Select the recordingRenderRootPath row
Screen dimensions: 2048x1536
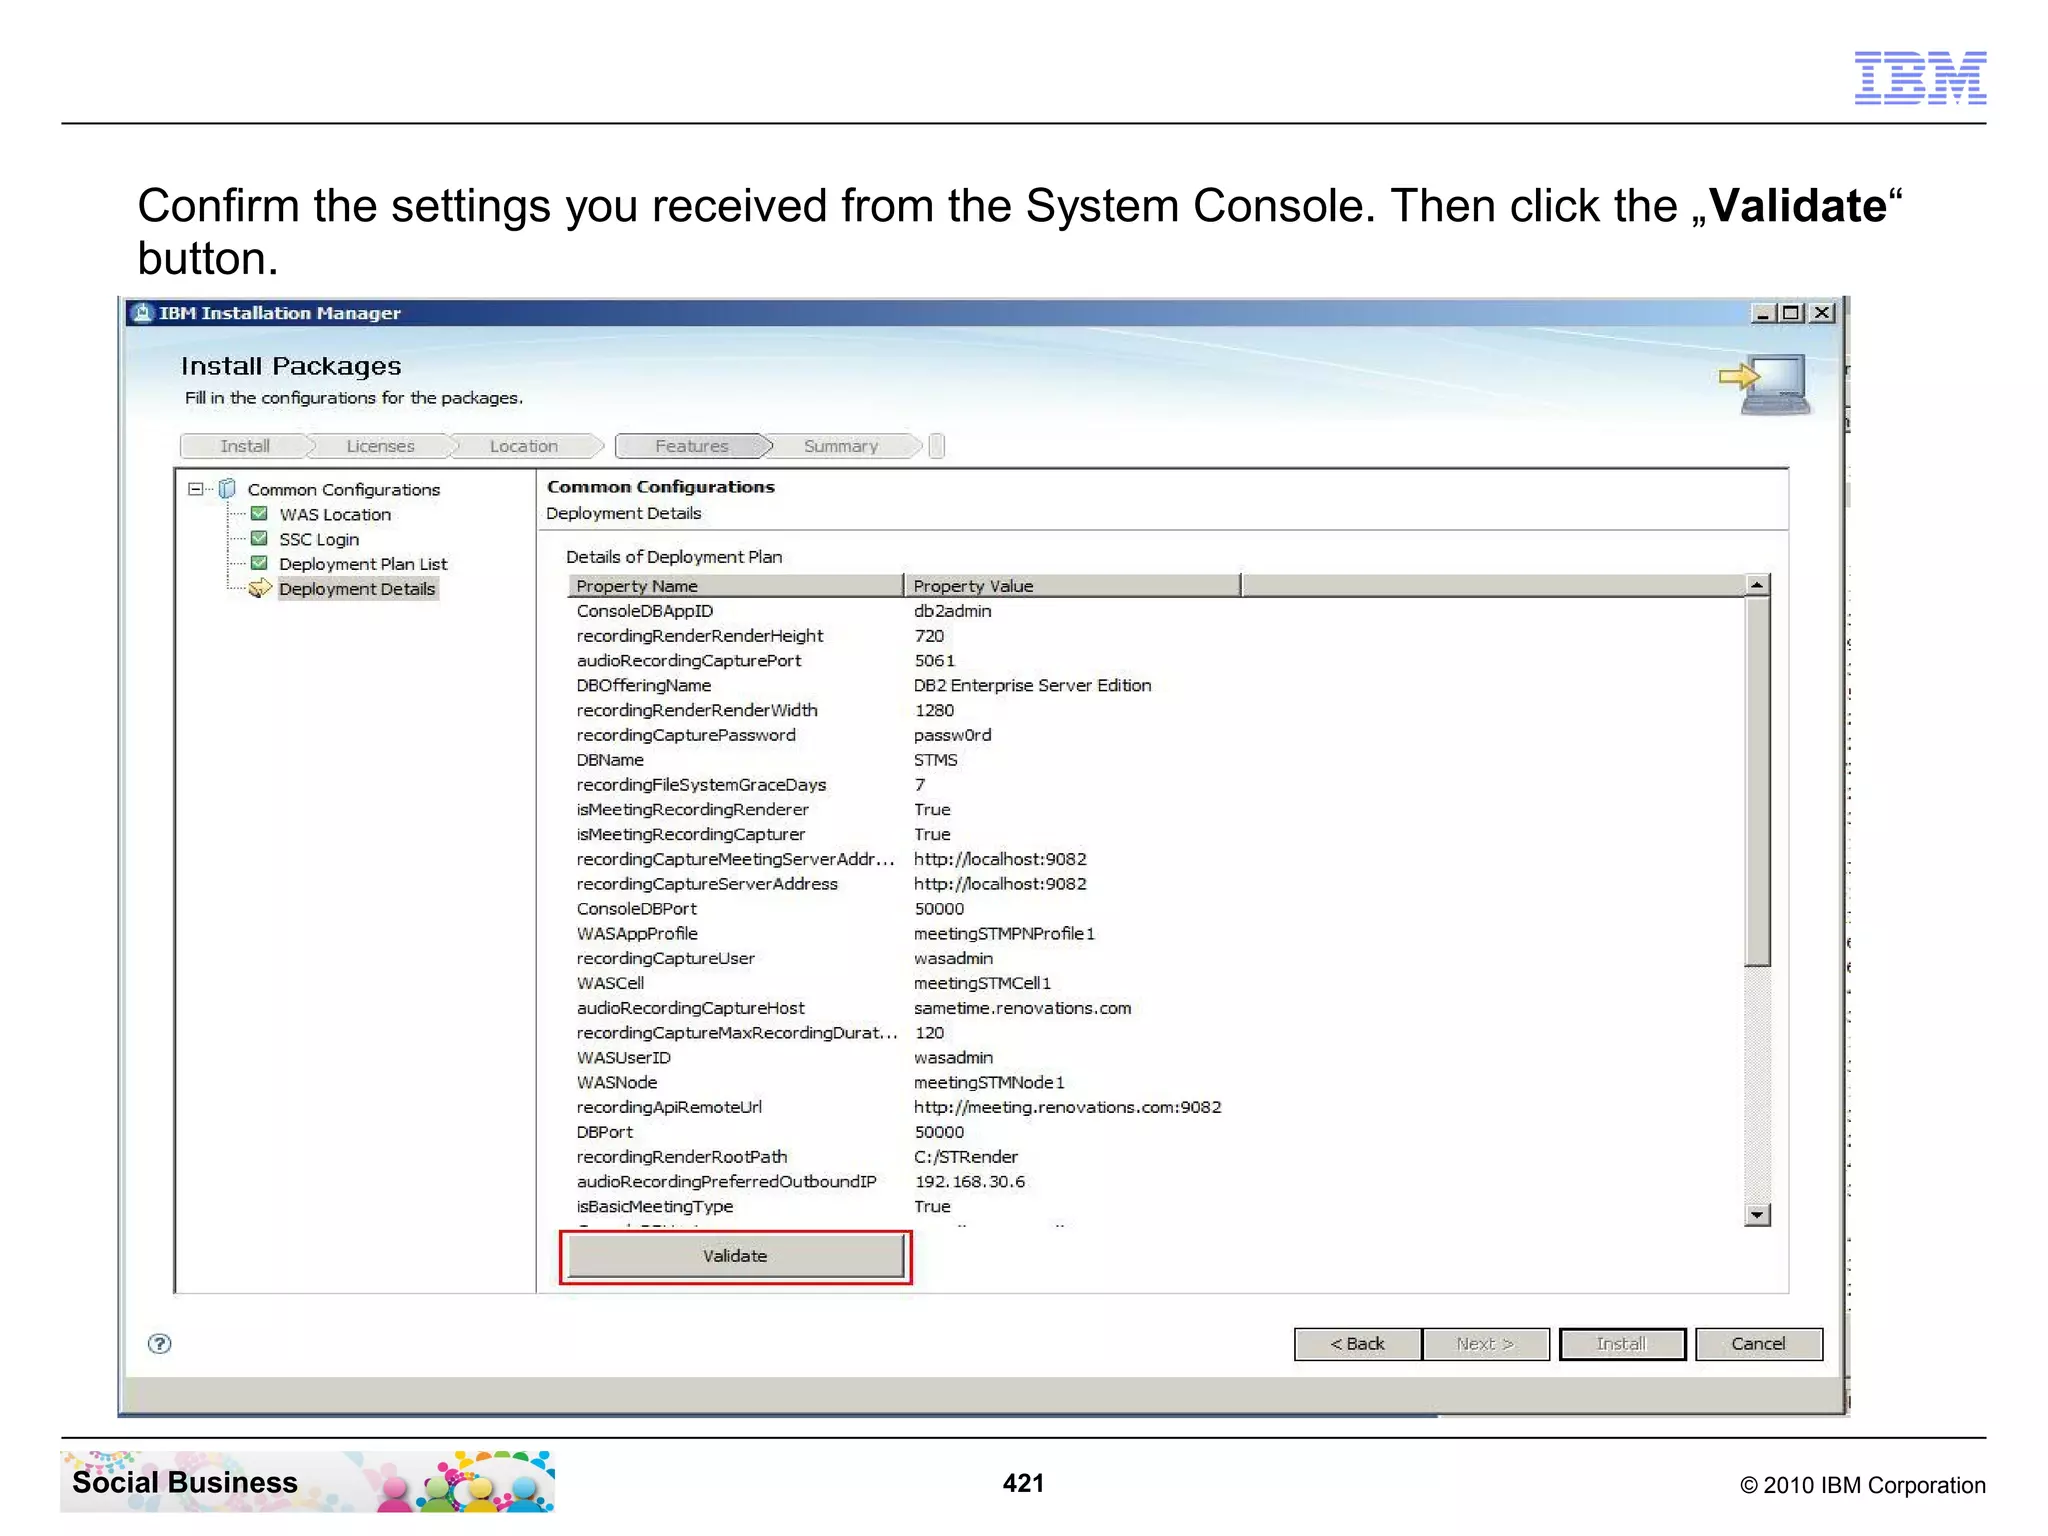[1155, 1157]
